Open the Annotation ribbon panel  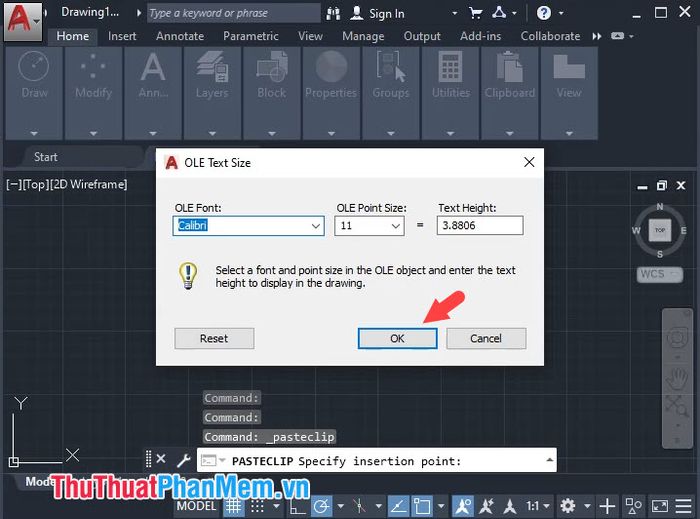point(153,93)
